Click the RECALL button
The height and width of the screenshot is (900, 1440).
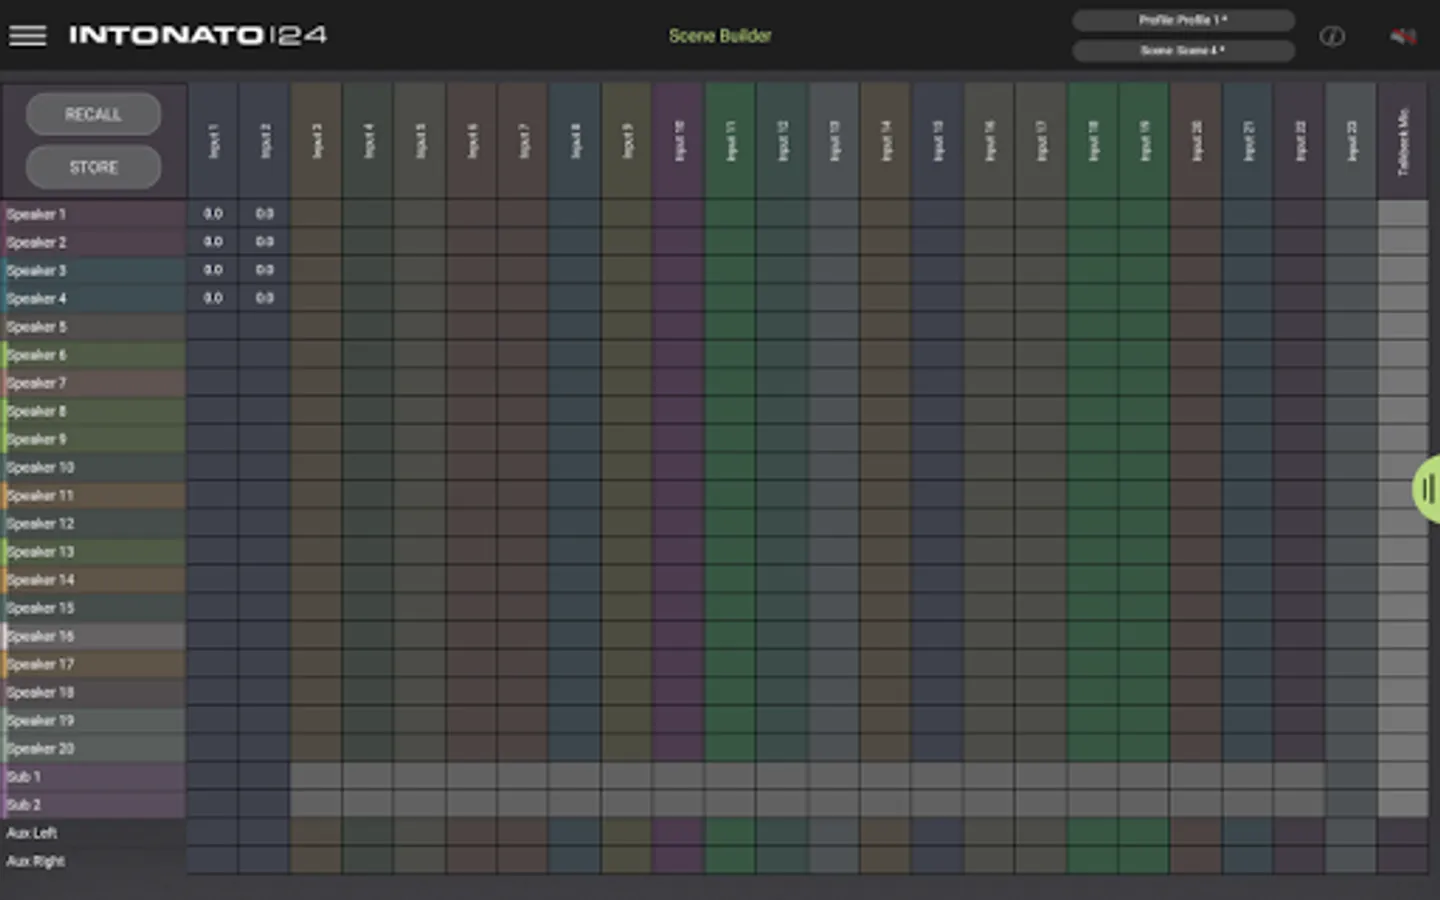click(93, 115)
